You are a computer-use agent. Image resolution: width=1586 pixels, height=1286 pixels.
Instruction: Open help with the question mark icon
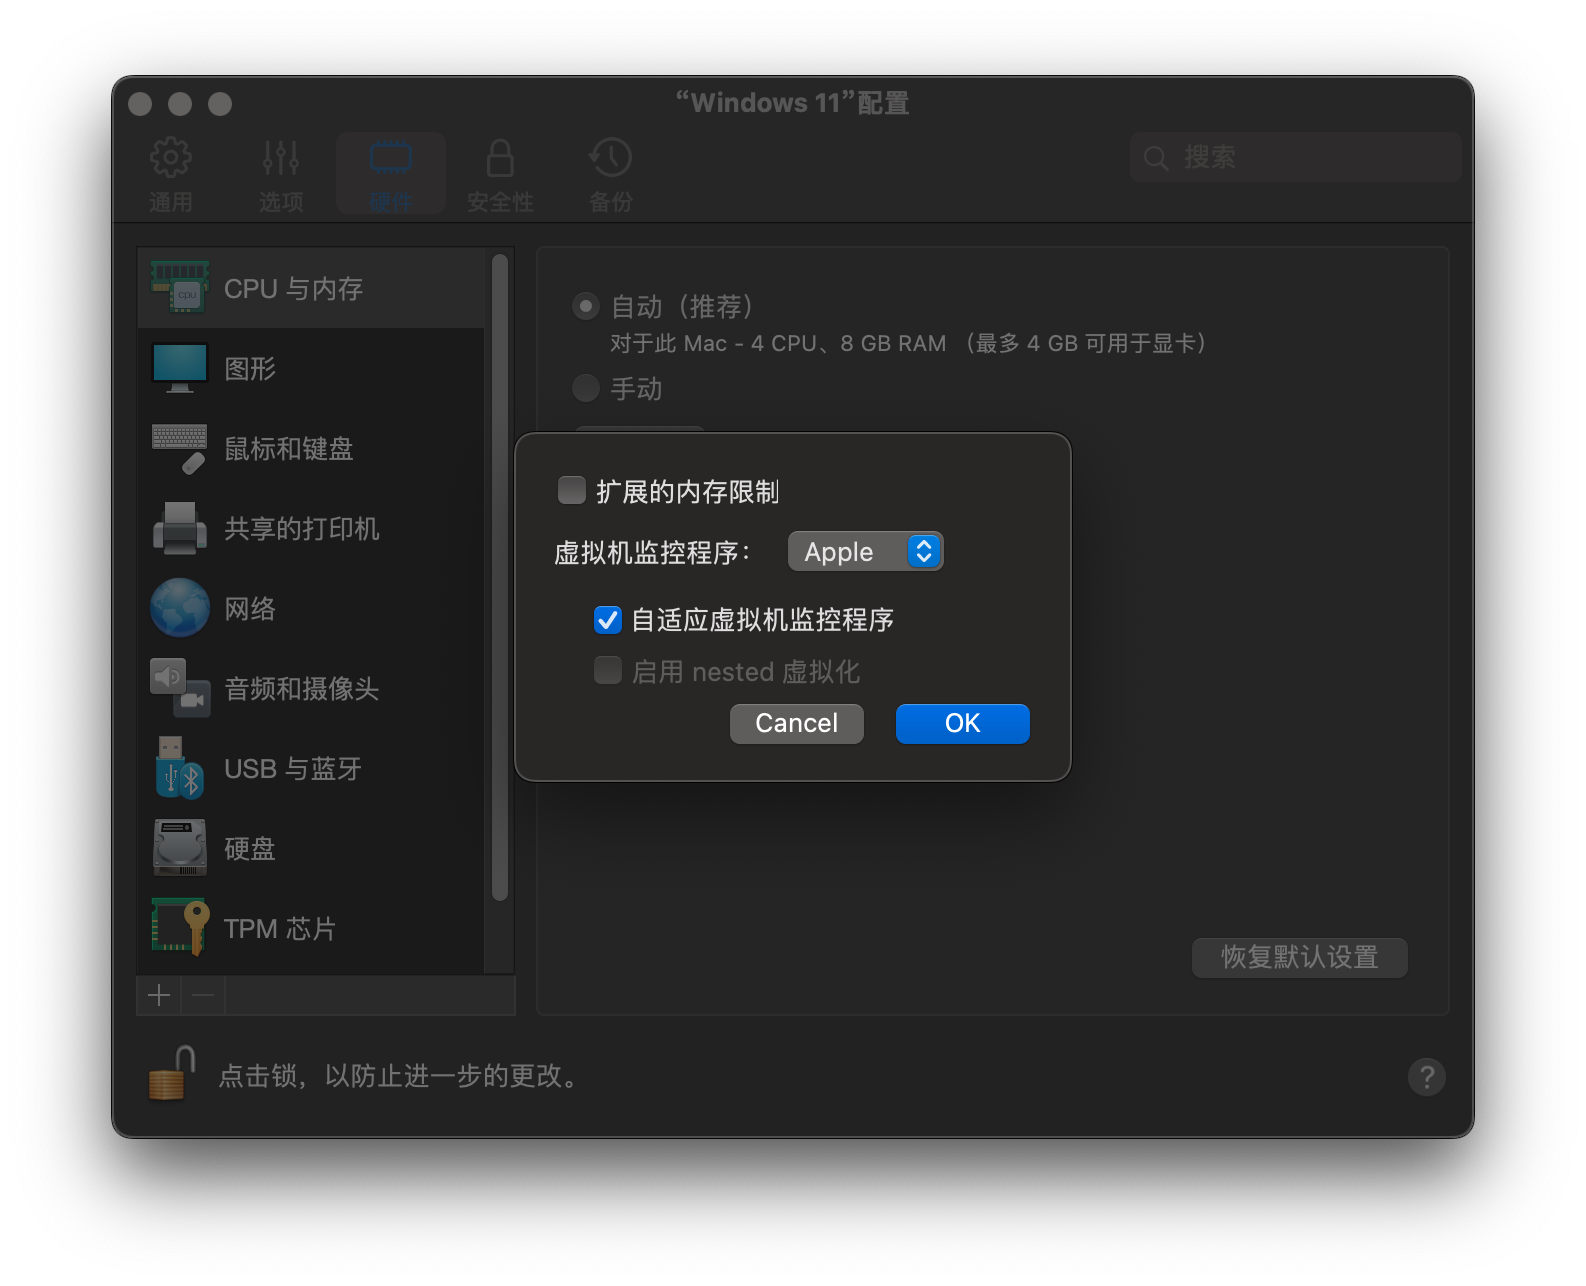1427,1077
